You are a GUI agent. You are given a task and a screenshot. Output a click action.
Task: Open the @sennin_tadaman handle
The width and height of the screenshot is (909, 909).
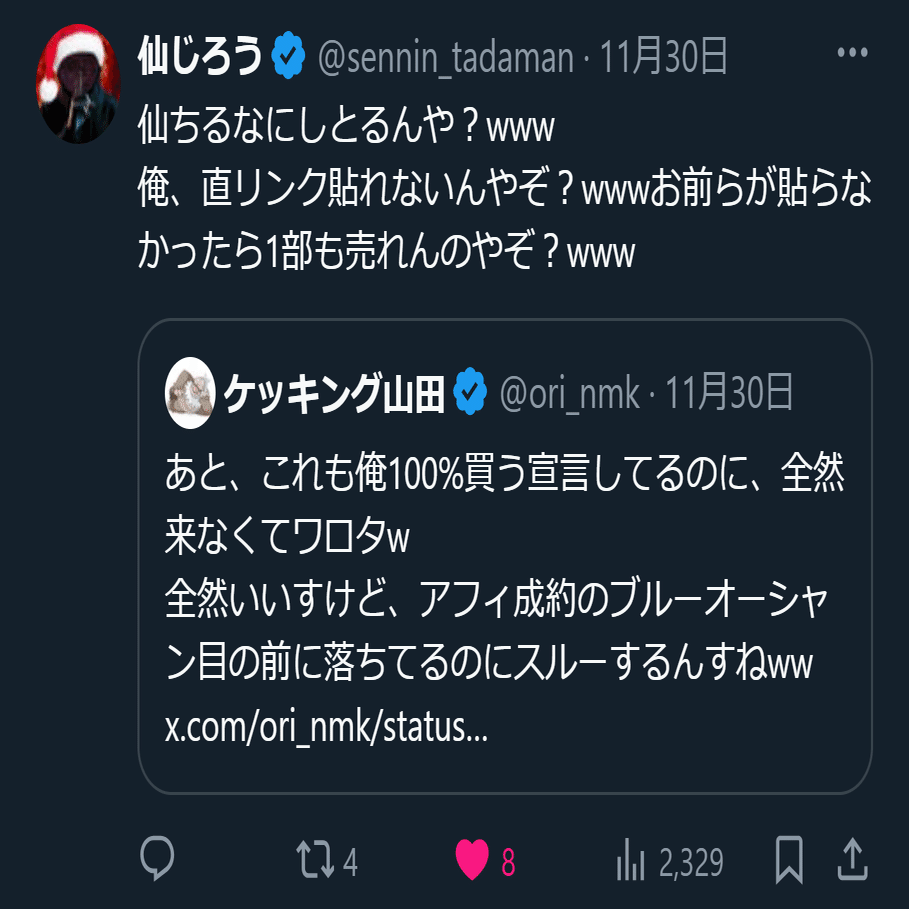coord(445,57)
